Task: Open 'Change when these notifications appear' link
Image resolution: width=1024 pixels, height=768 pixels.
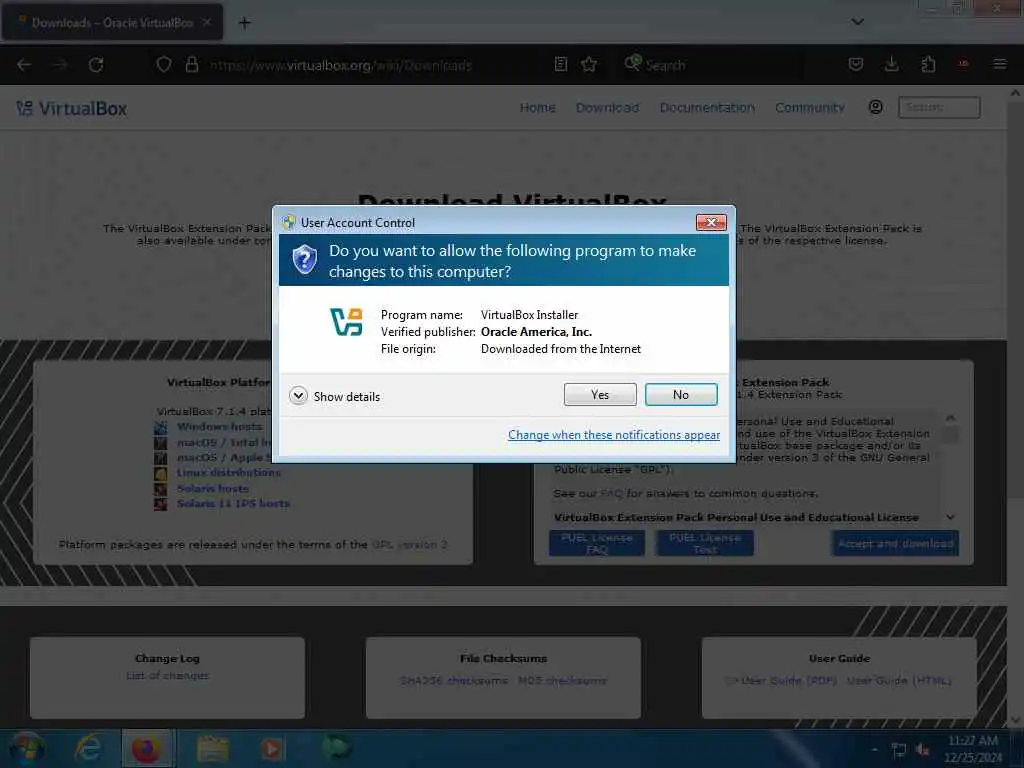Action: pyautogui.click(x=614, y=435)
